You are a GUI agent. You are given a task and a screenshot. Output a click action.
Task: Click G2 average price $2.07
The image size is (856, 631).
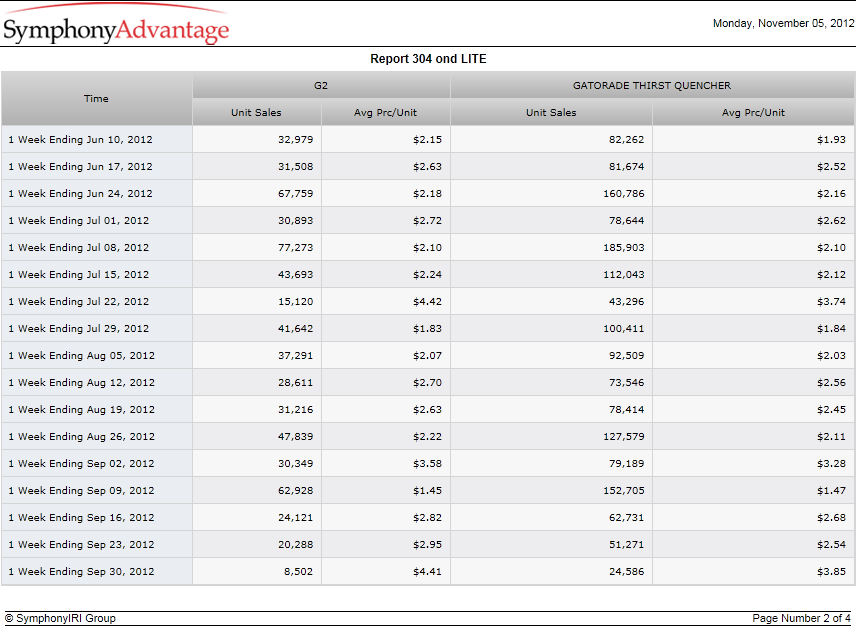click(427, 356)
